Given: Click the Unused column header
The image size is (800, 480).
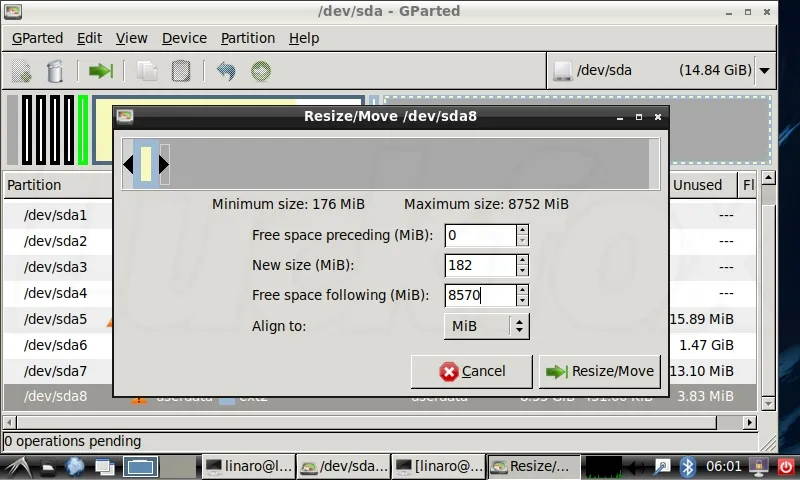Looking at the screenshot, I should tap(702, 185).
